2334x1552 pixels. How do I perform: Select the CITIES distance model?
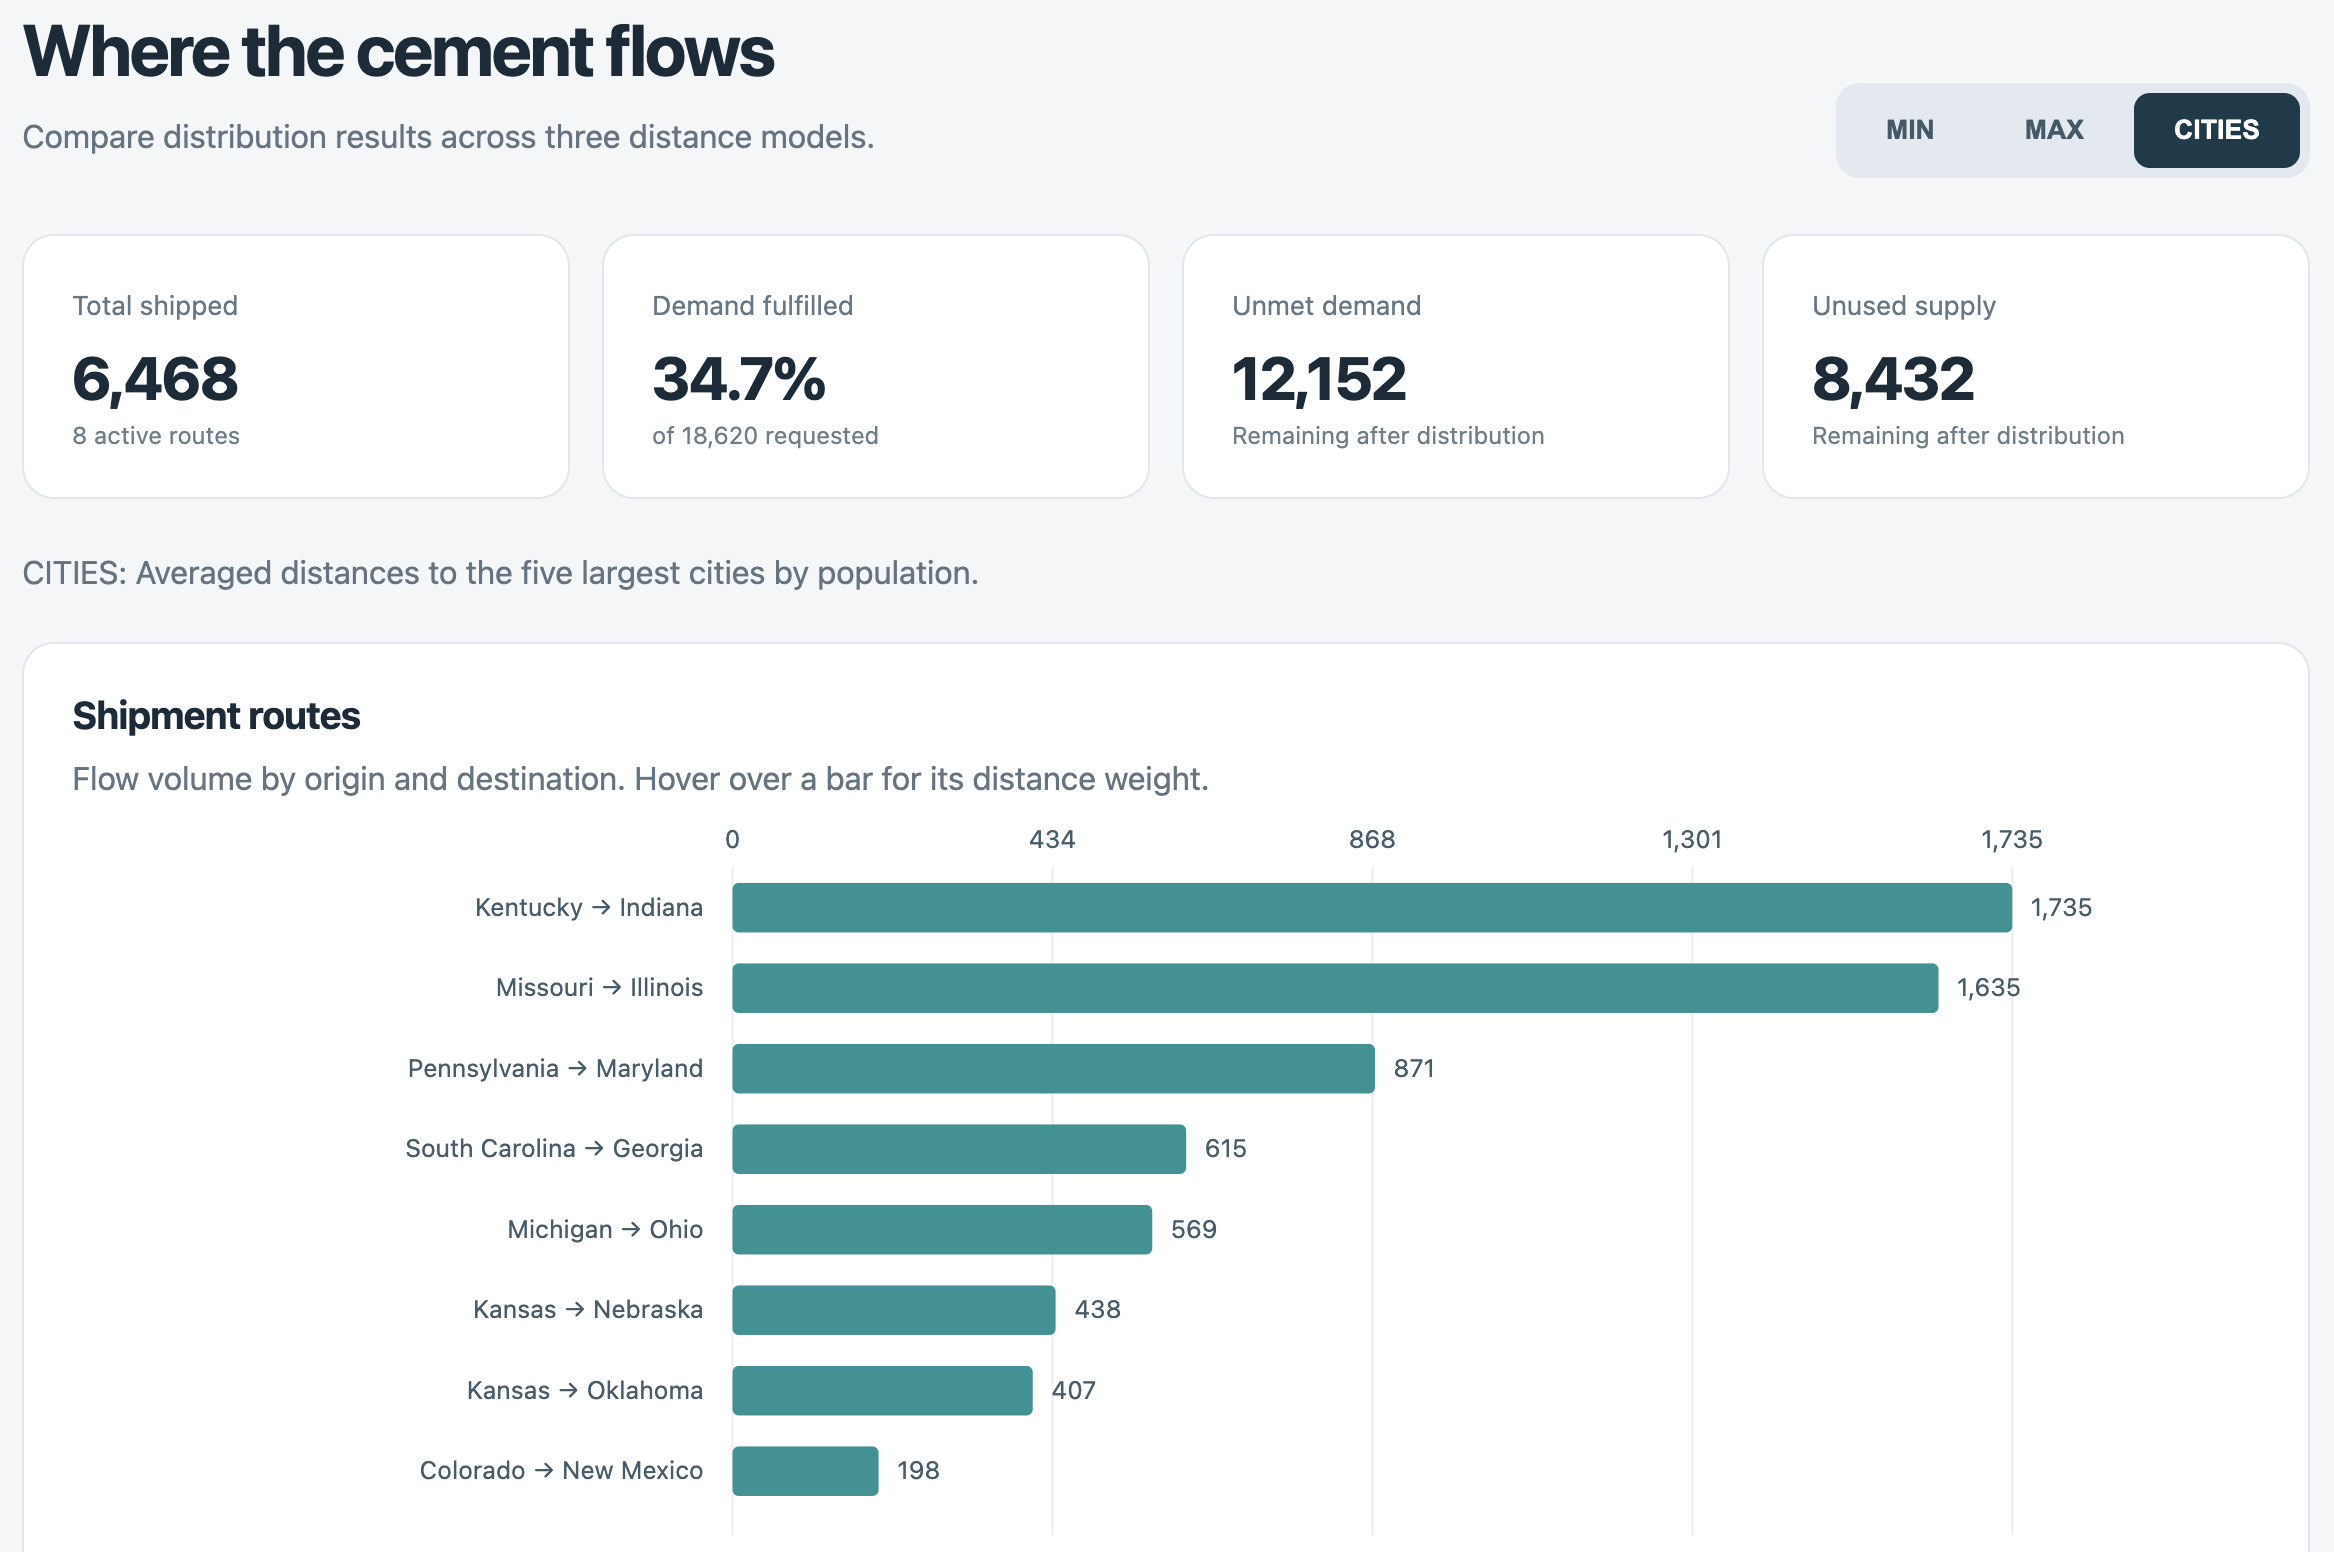pos(2216,130)
